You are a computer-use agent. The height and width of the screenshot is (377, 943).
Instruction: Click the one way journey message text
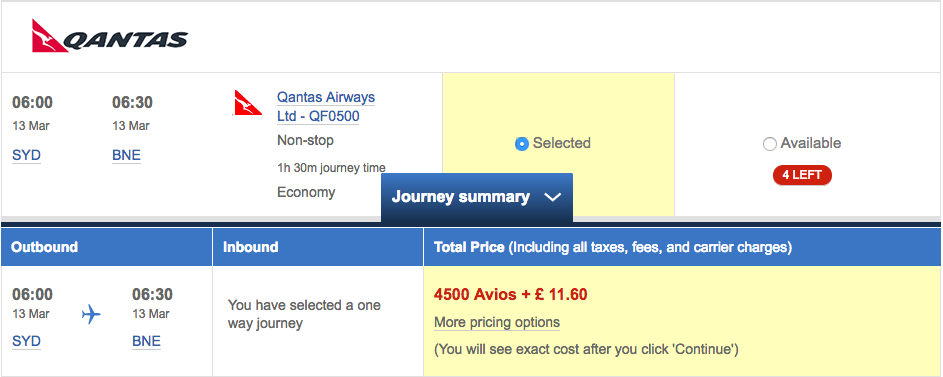point(304,314)
